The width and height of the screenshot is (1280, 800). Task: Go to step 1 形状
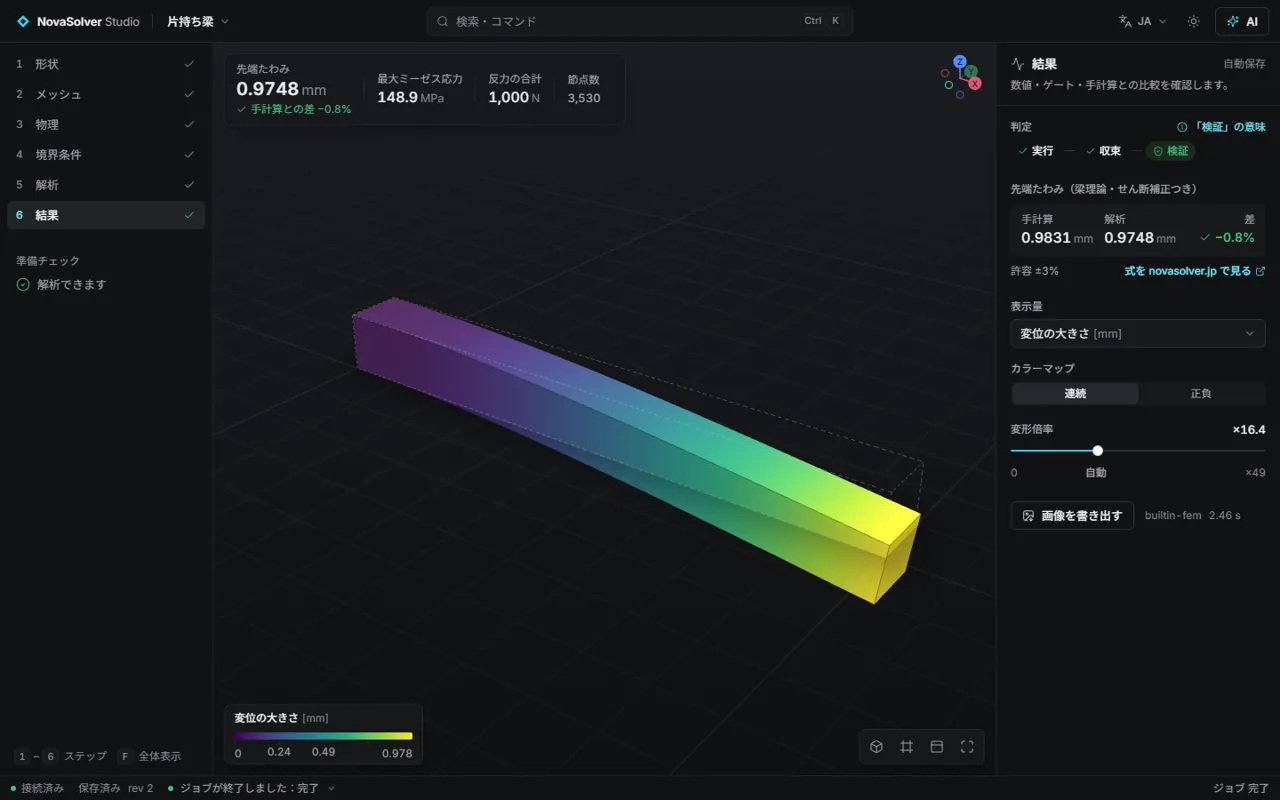pos(106,64)
